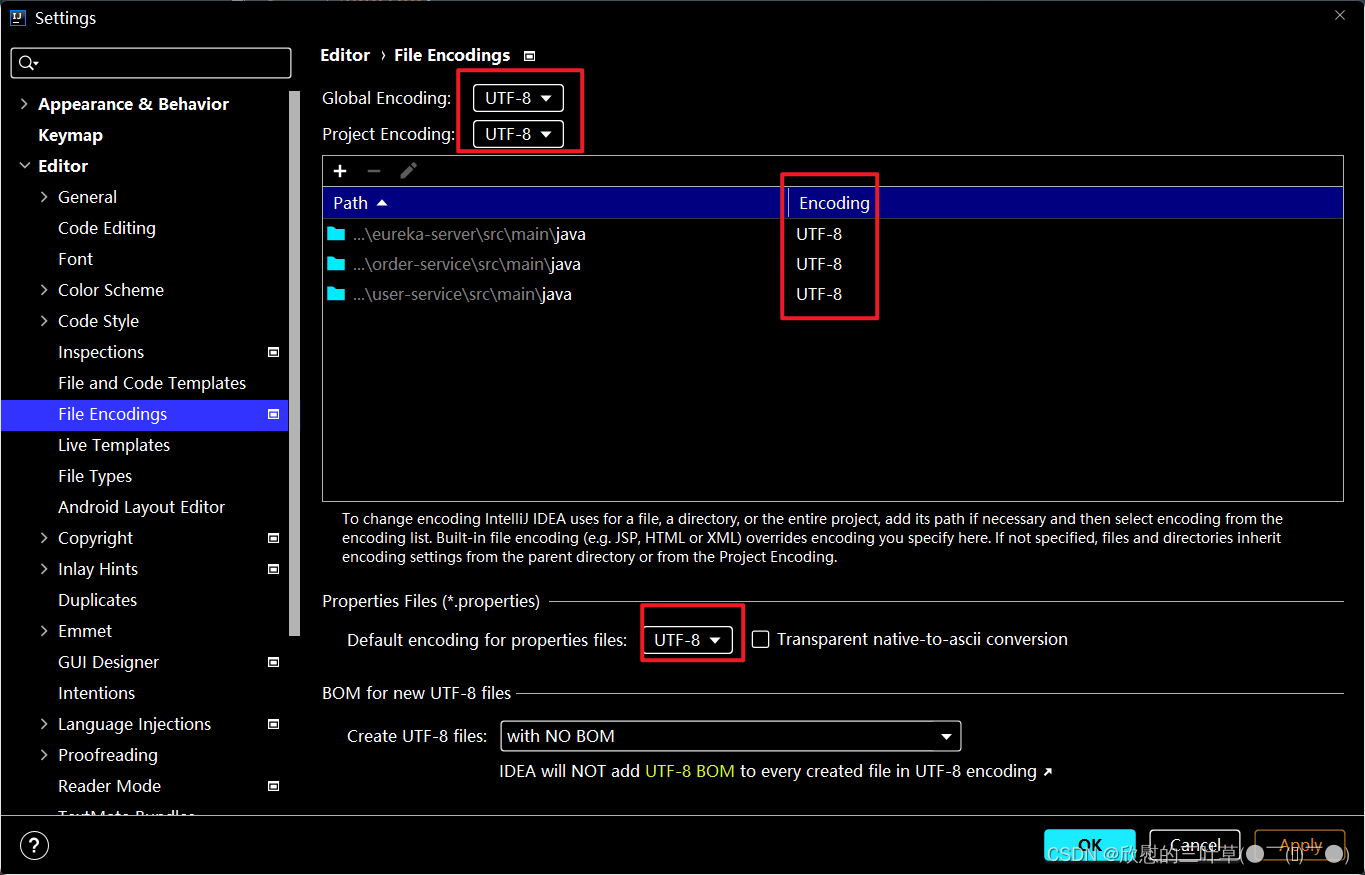Click UTF-8 encoding cell for order-service
Image resolution: width=1365 pixels, height=875 pixels.
(x=819, y=264)
